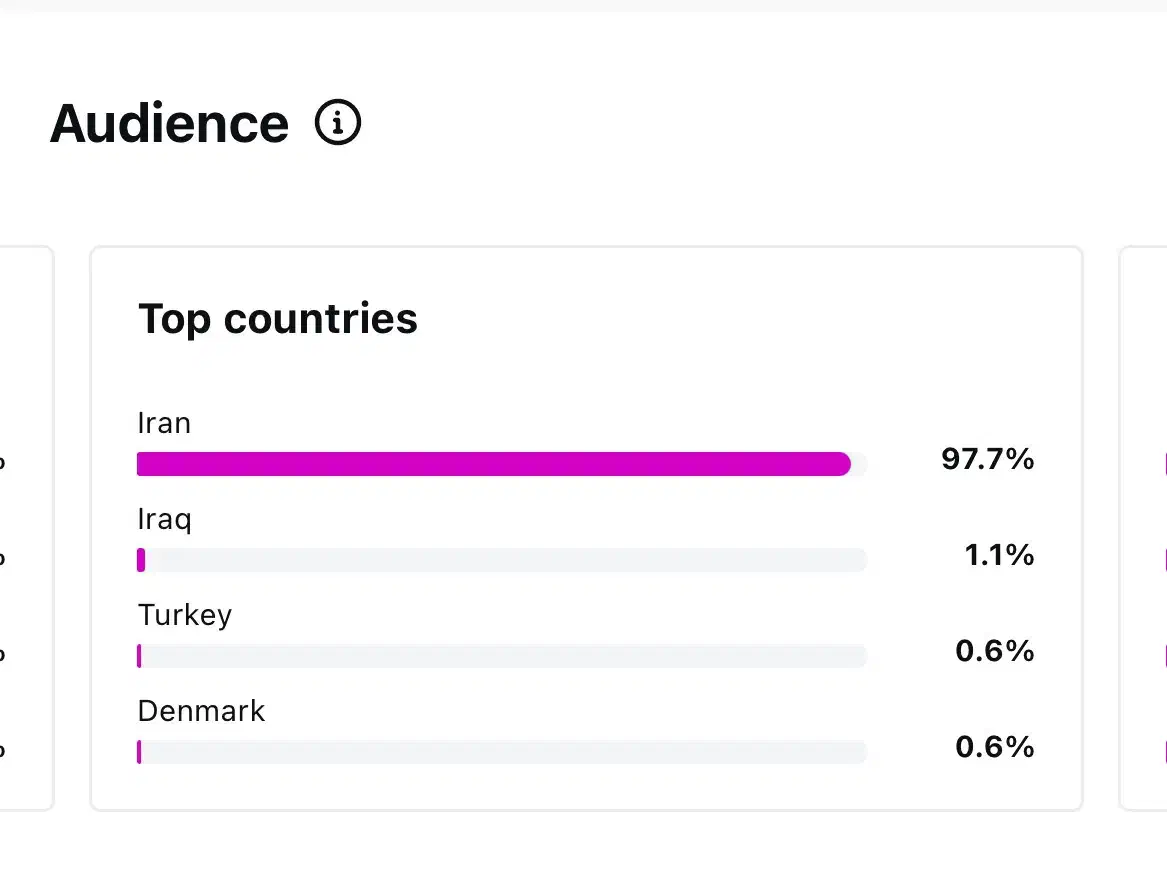The width and height of the screenshot is (1167, 881).
Task: Click the 97.7% value for Iran
Action: [x=986, y=460]
